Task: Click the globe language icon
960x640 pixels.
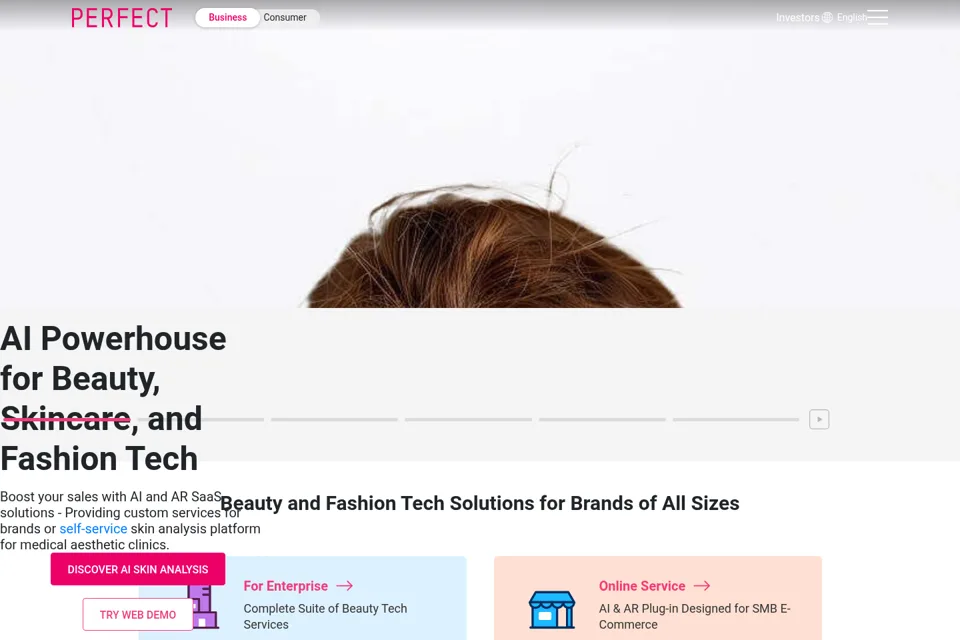Action: [827, 17]
